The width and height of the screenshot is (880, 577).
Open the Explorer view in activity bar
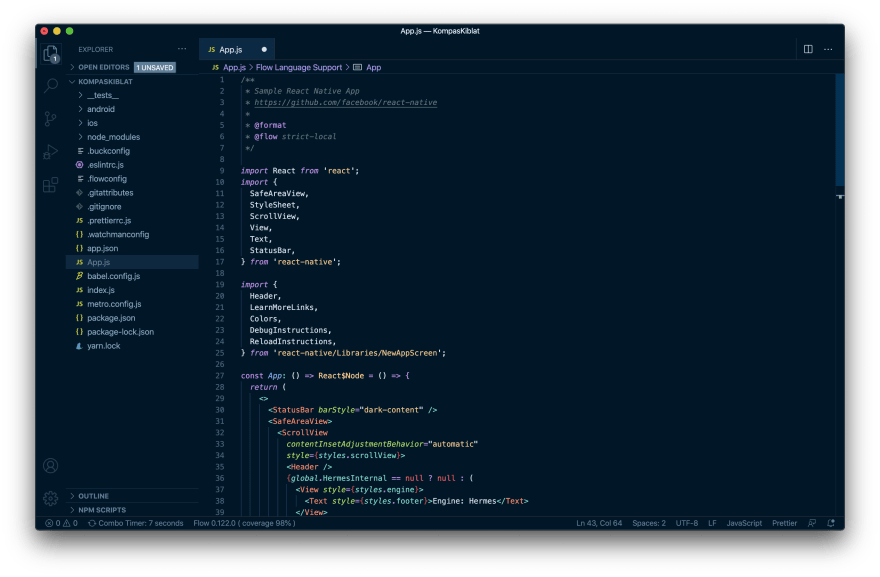click(x=51, y=54)
